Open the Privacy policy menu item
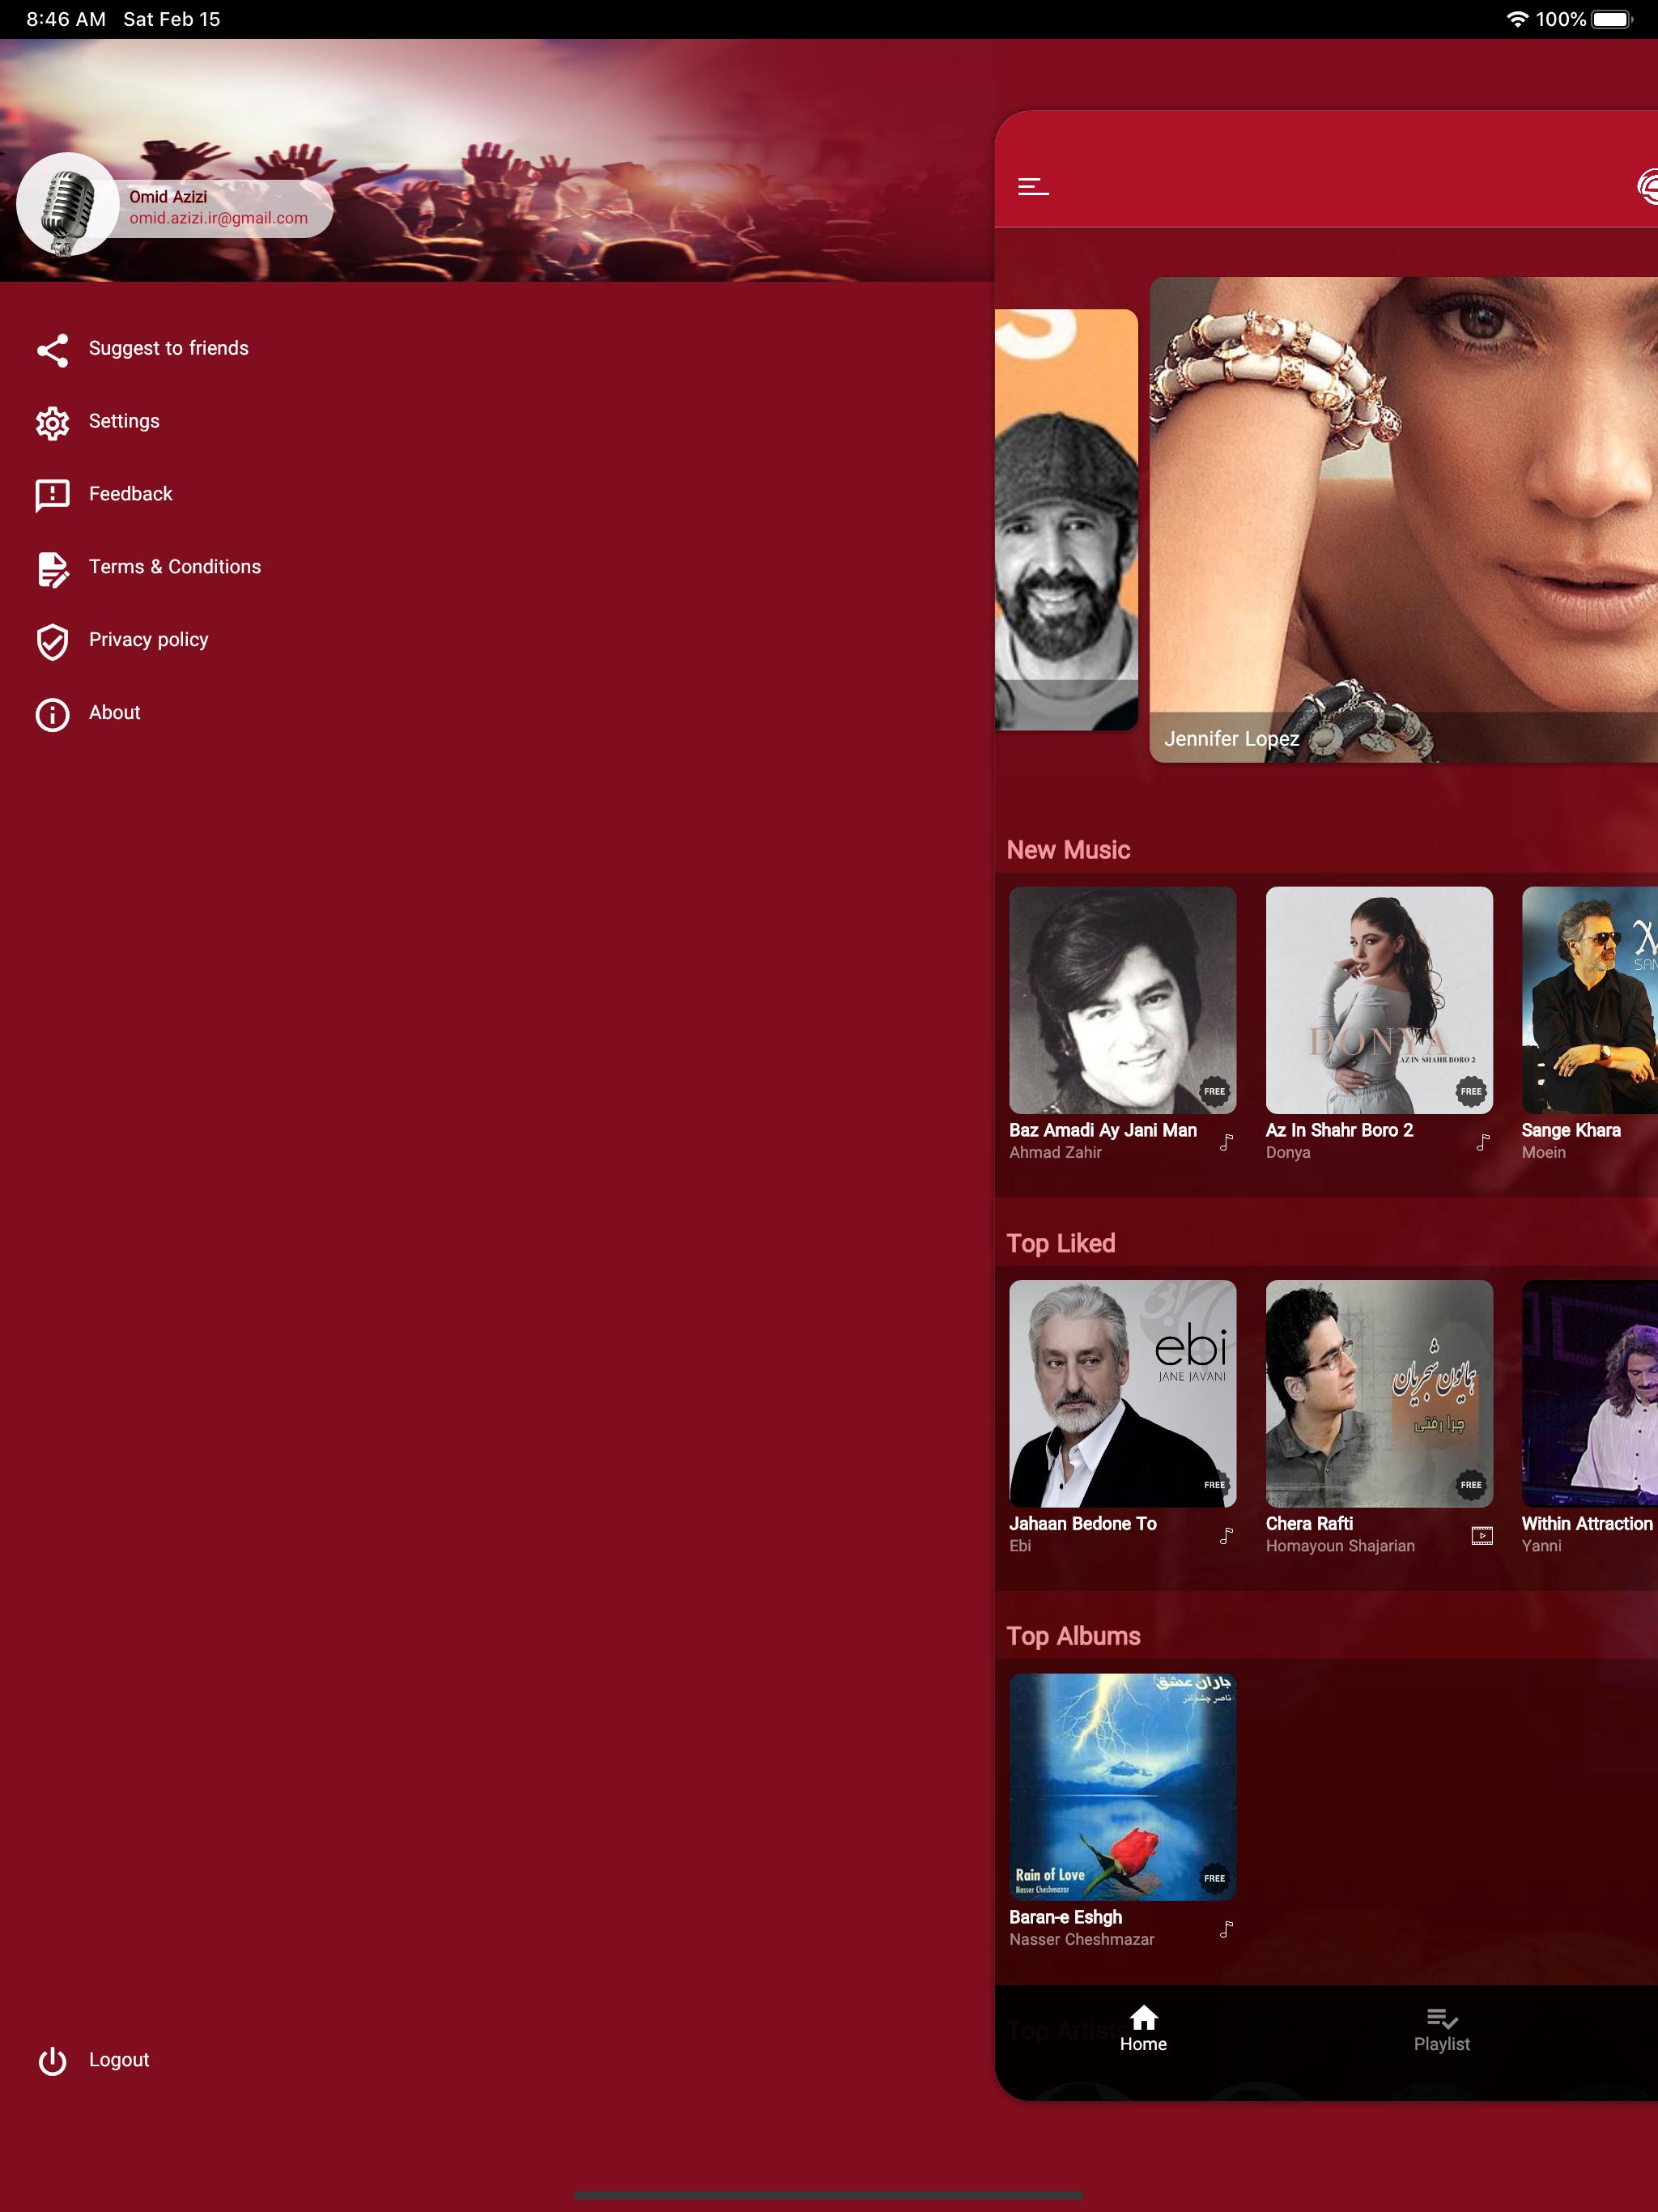The width and height of the screenshot is (1658, 2212). click(148, 640)
